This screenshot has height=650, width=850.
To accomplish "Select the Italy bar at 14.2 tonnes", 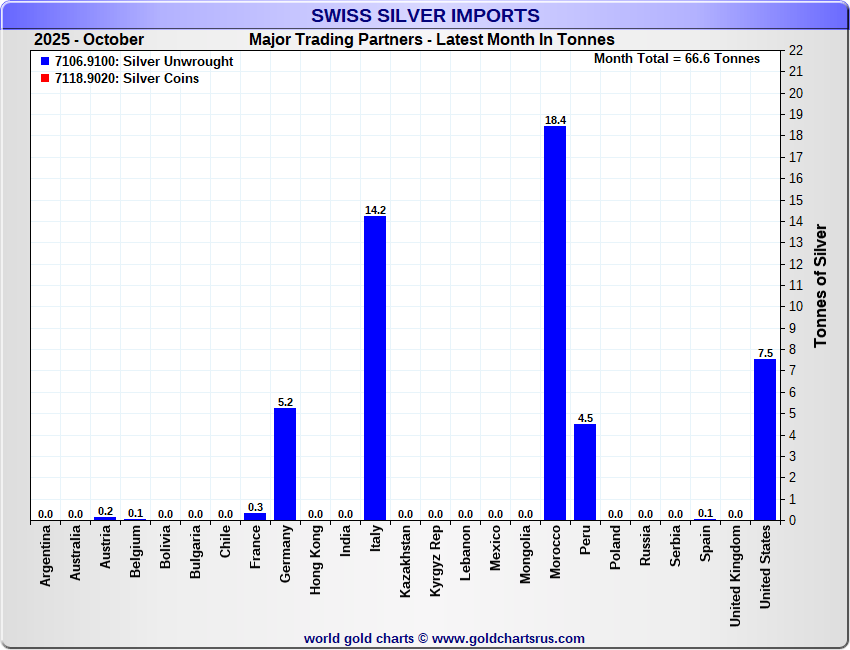I will pos(375,368).
